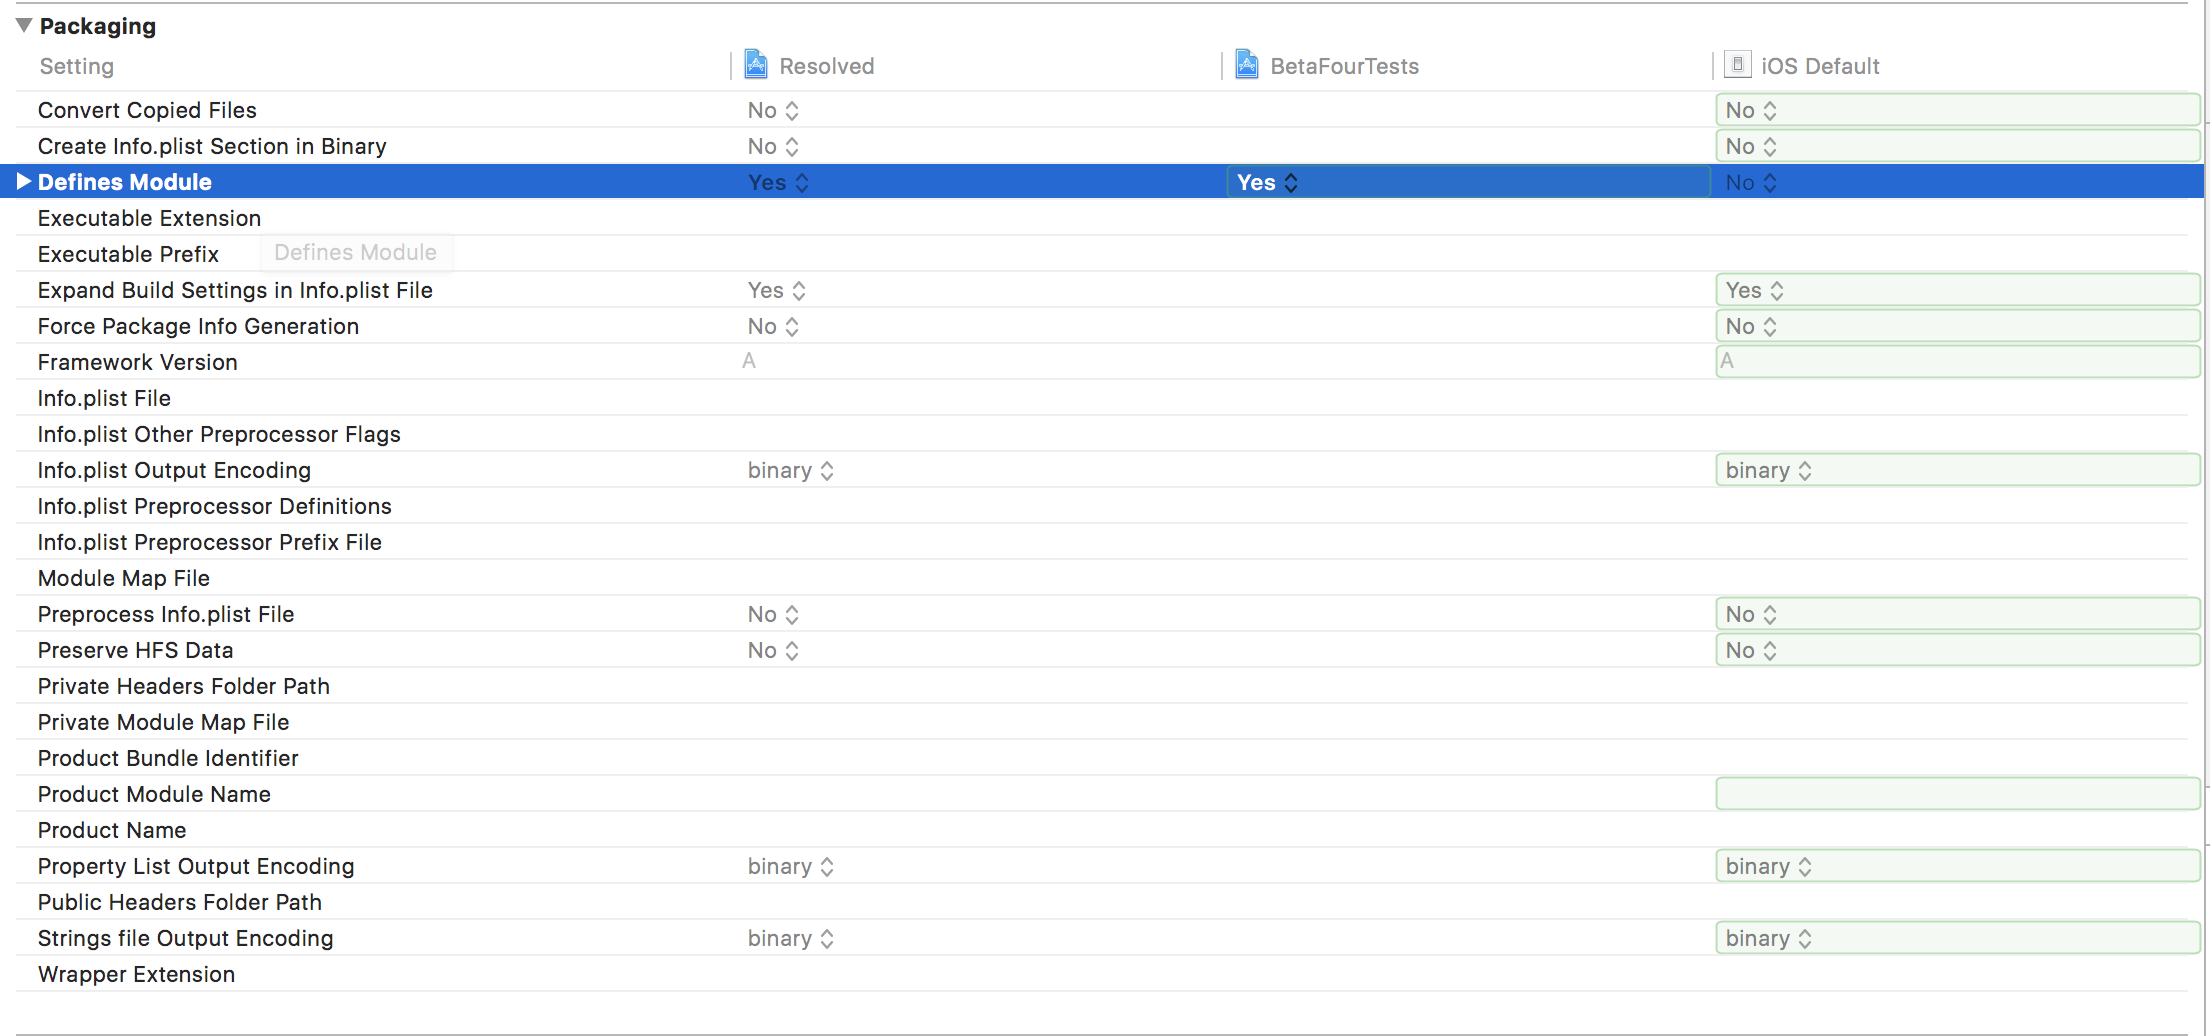Open Info.plist Output Encoding iOS Default popup
Viewport: 2210px width, 1036px height.
pyautogui.click(x=1957, y=470)
